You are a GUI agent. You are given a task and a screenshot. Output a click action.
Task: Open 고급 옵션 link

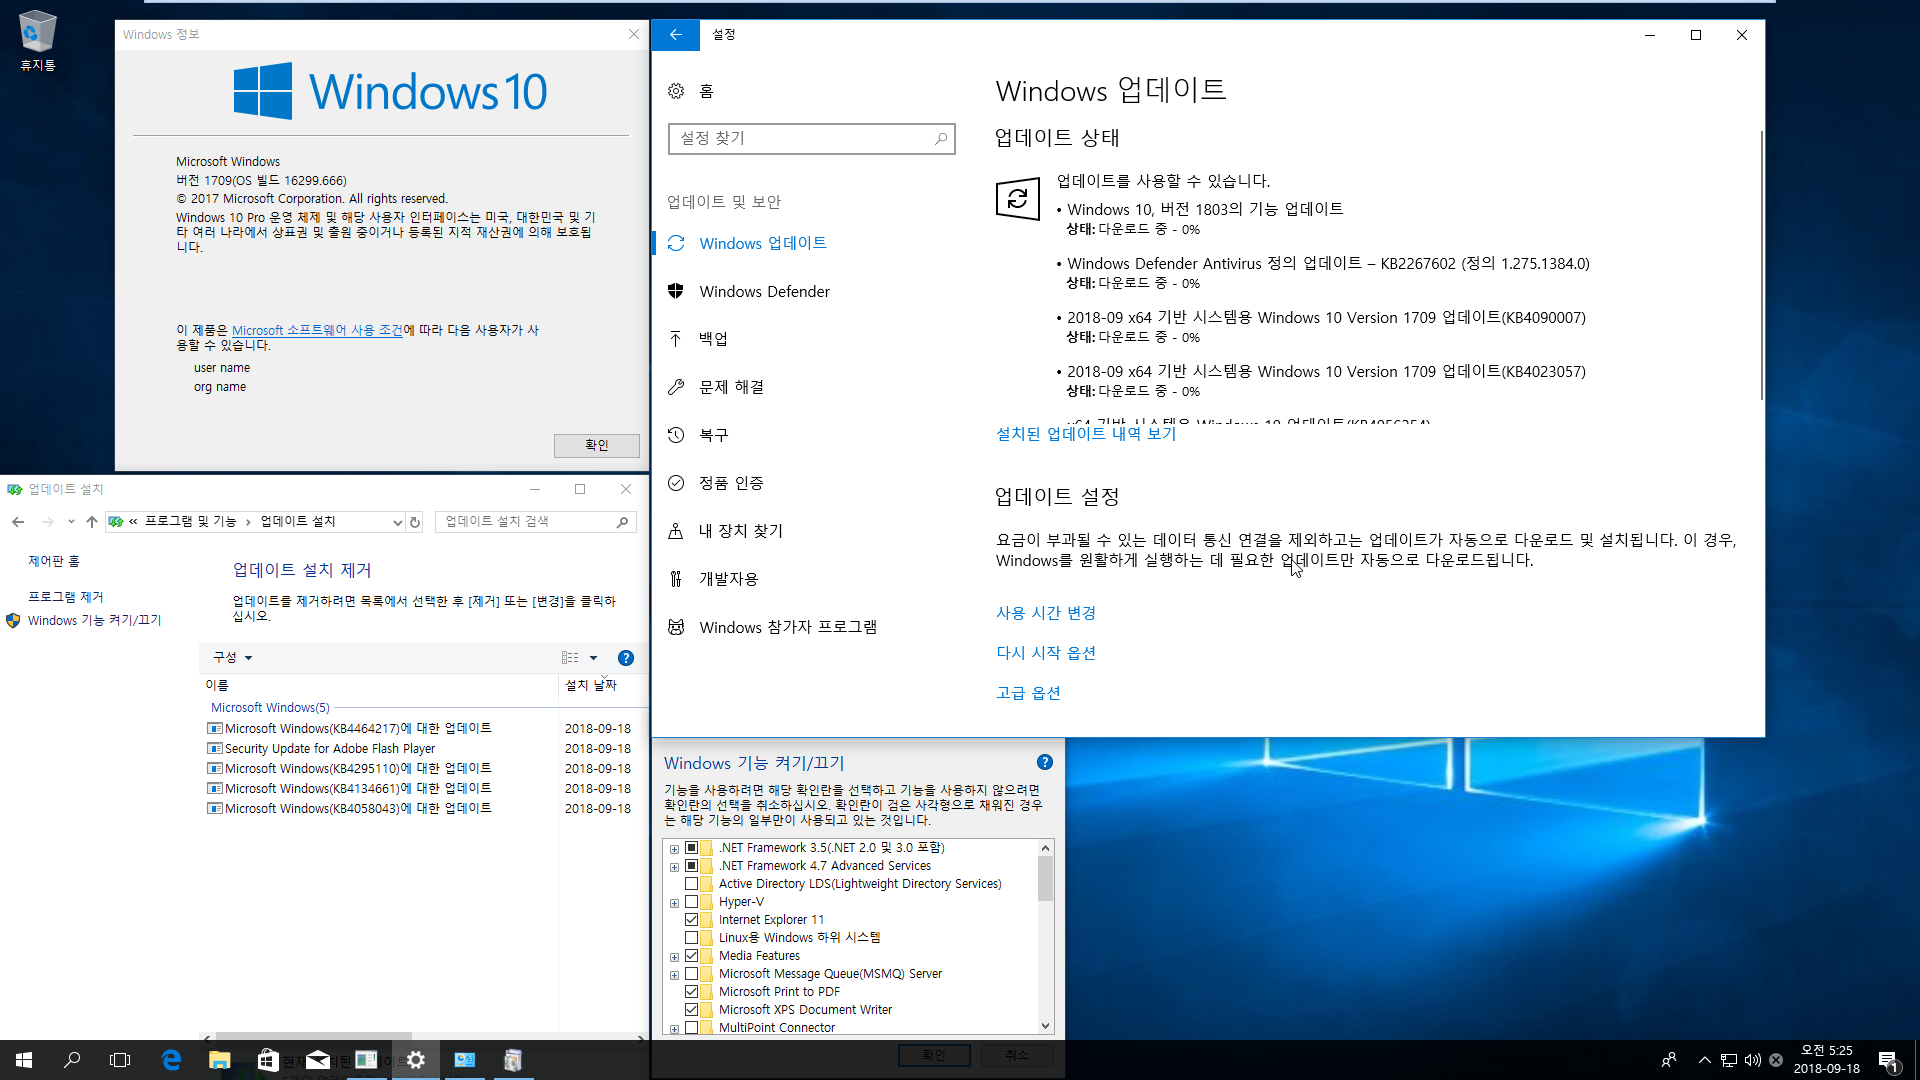[1028, 693]
